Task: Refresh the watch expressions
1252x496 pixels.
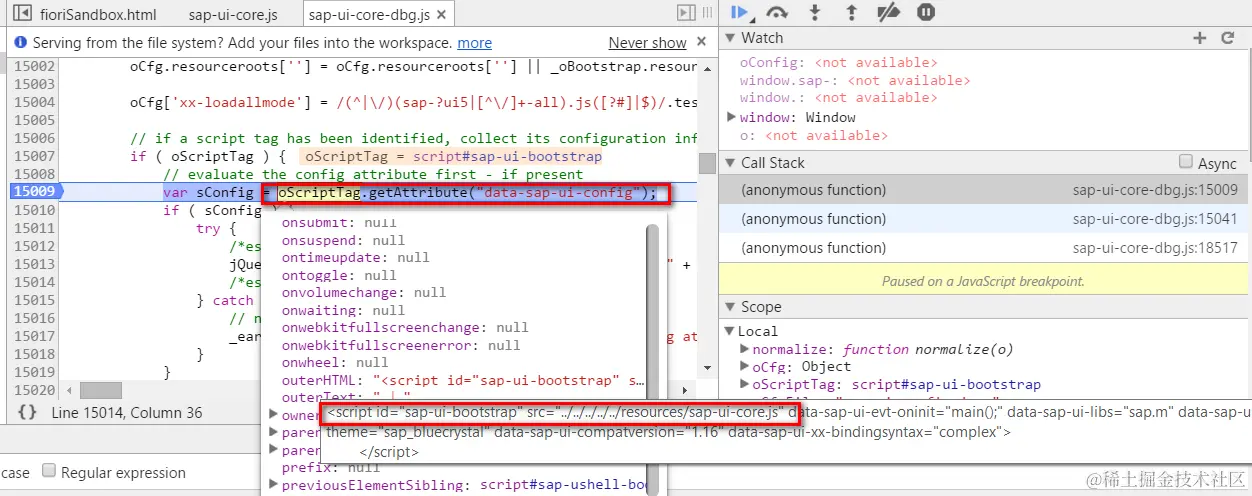Action: tap(1228, 38)
